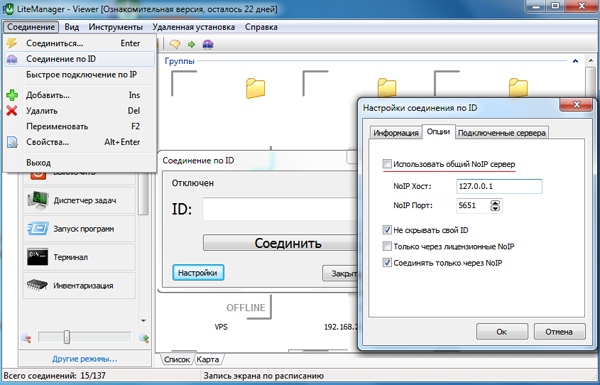Click the lightning bolt connect icon
The width and height of the screenshot is (600, 385).
pyautogui.click(x=12, y=43)
